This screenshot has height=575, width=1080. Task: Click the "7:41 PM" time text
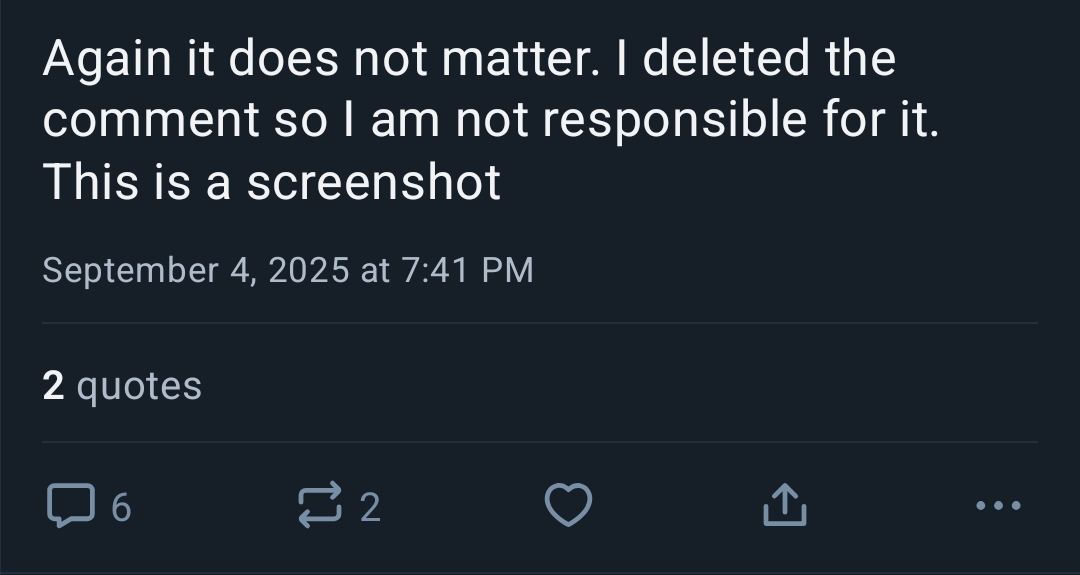tap(467, 270)
